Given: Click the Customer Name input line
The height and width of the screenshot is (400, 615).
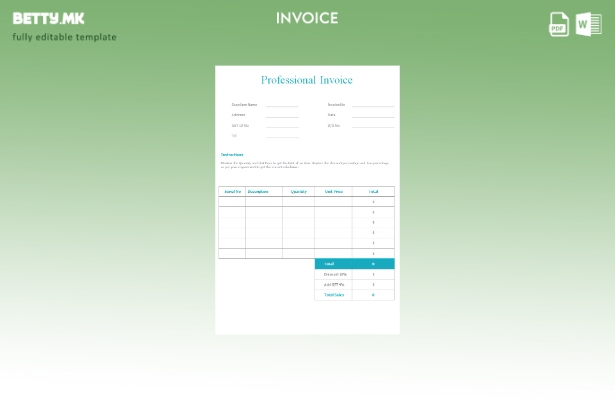Looking at the screenshot, I should coord(282,104).
